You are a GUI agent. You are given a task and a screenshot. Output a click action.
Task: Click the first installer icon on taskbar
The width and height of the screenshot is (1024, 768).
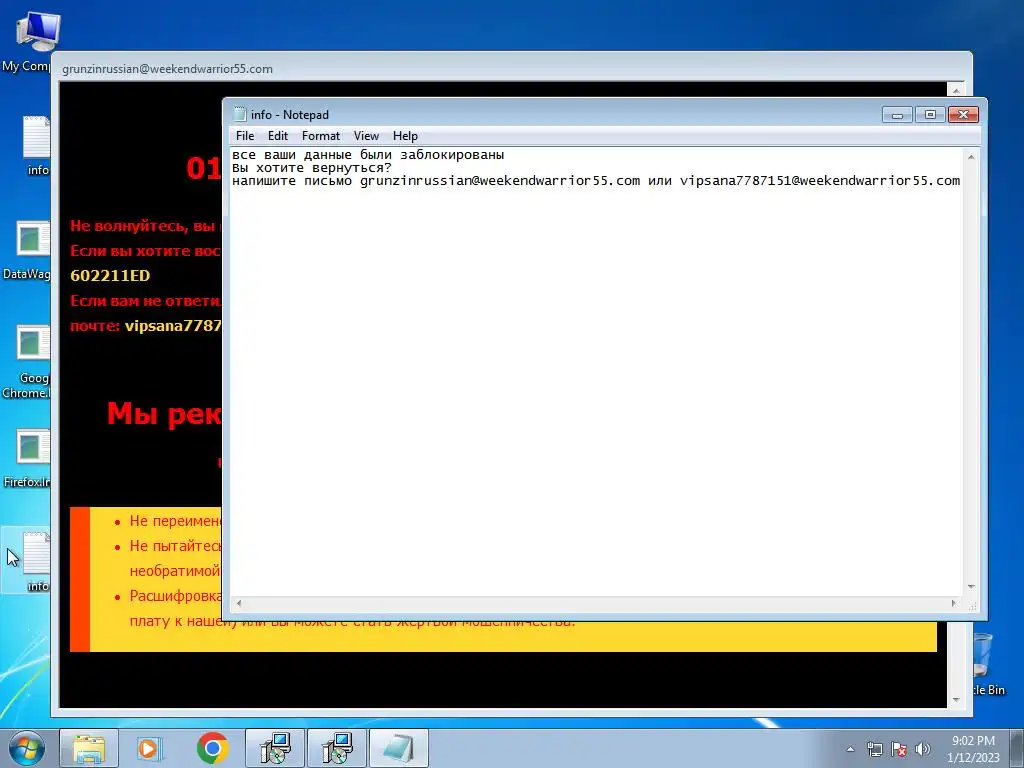pyautogui.click(x=275, y=748)
